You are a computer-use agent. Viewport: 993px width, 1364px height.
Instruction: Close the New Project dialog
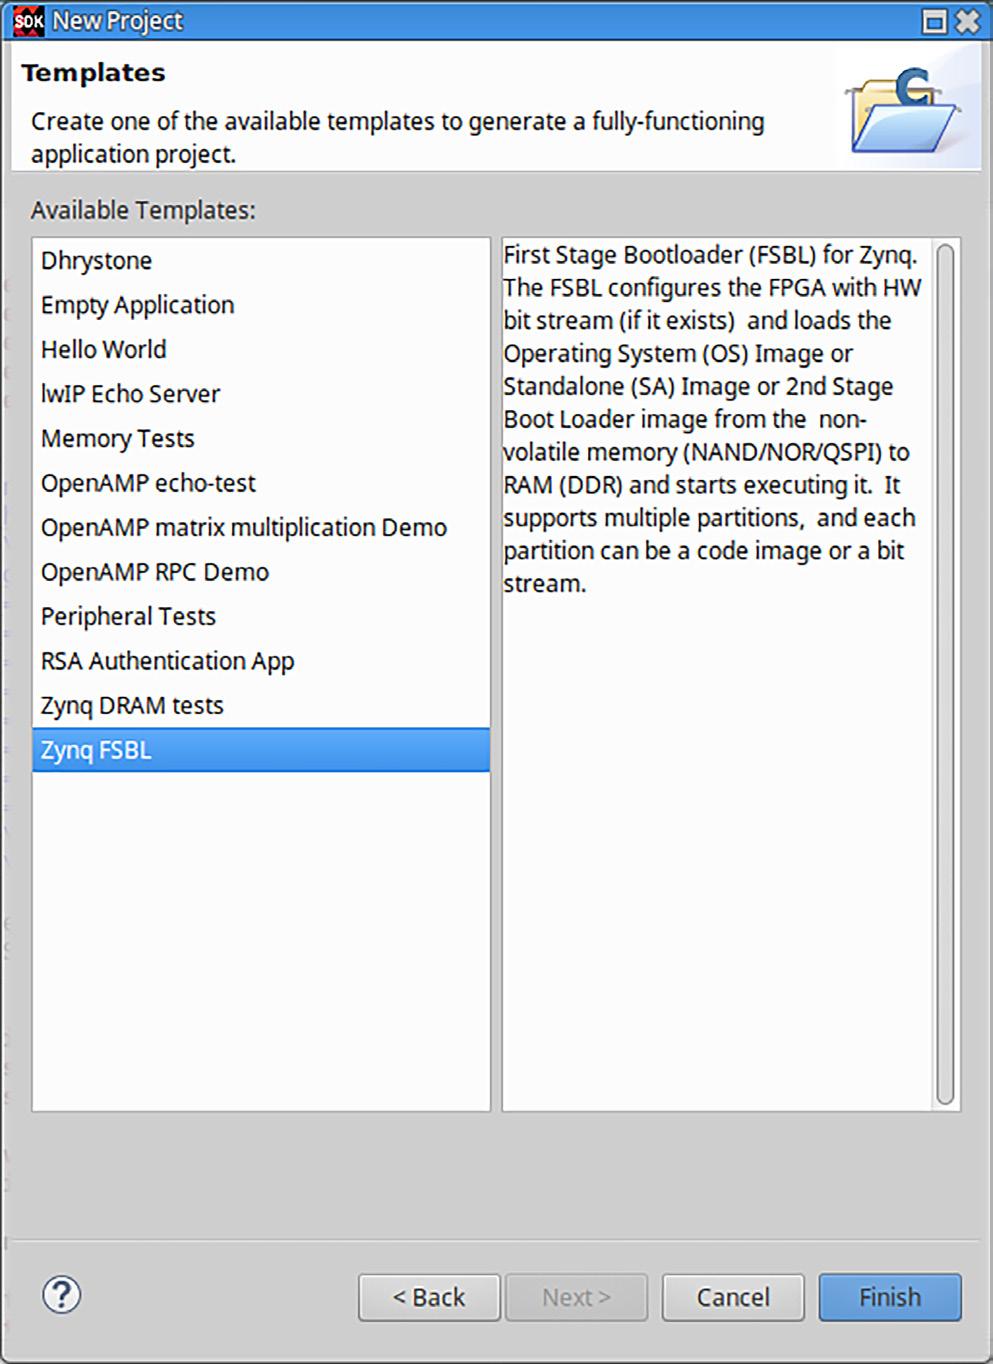pyautogui.click(x=967, y=22)
